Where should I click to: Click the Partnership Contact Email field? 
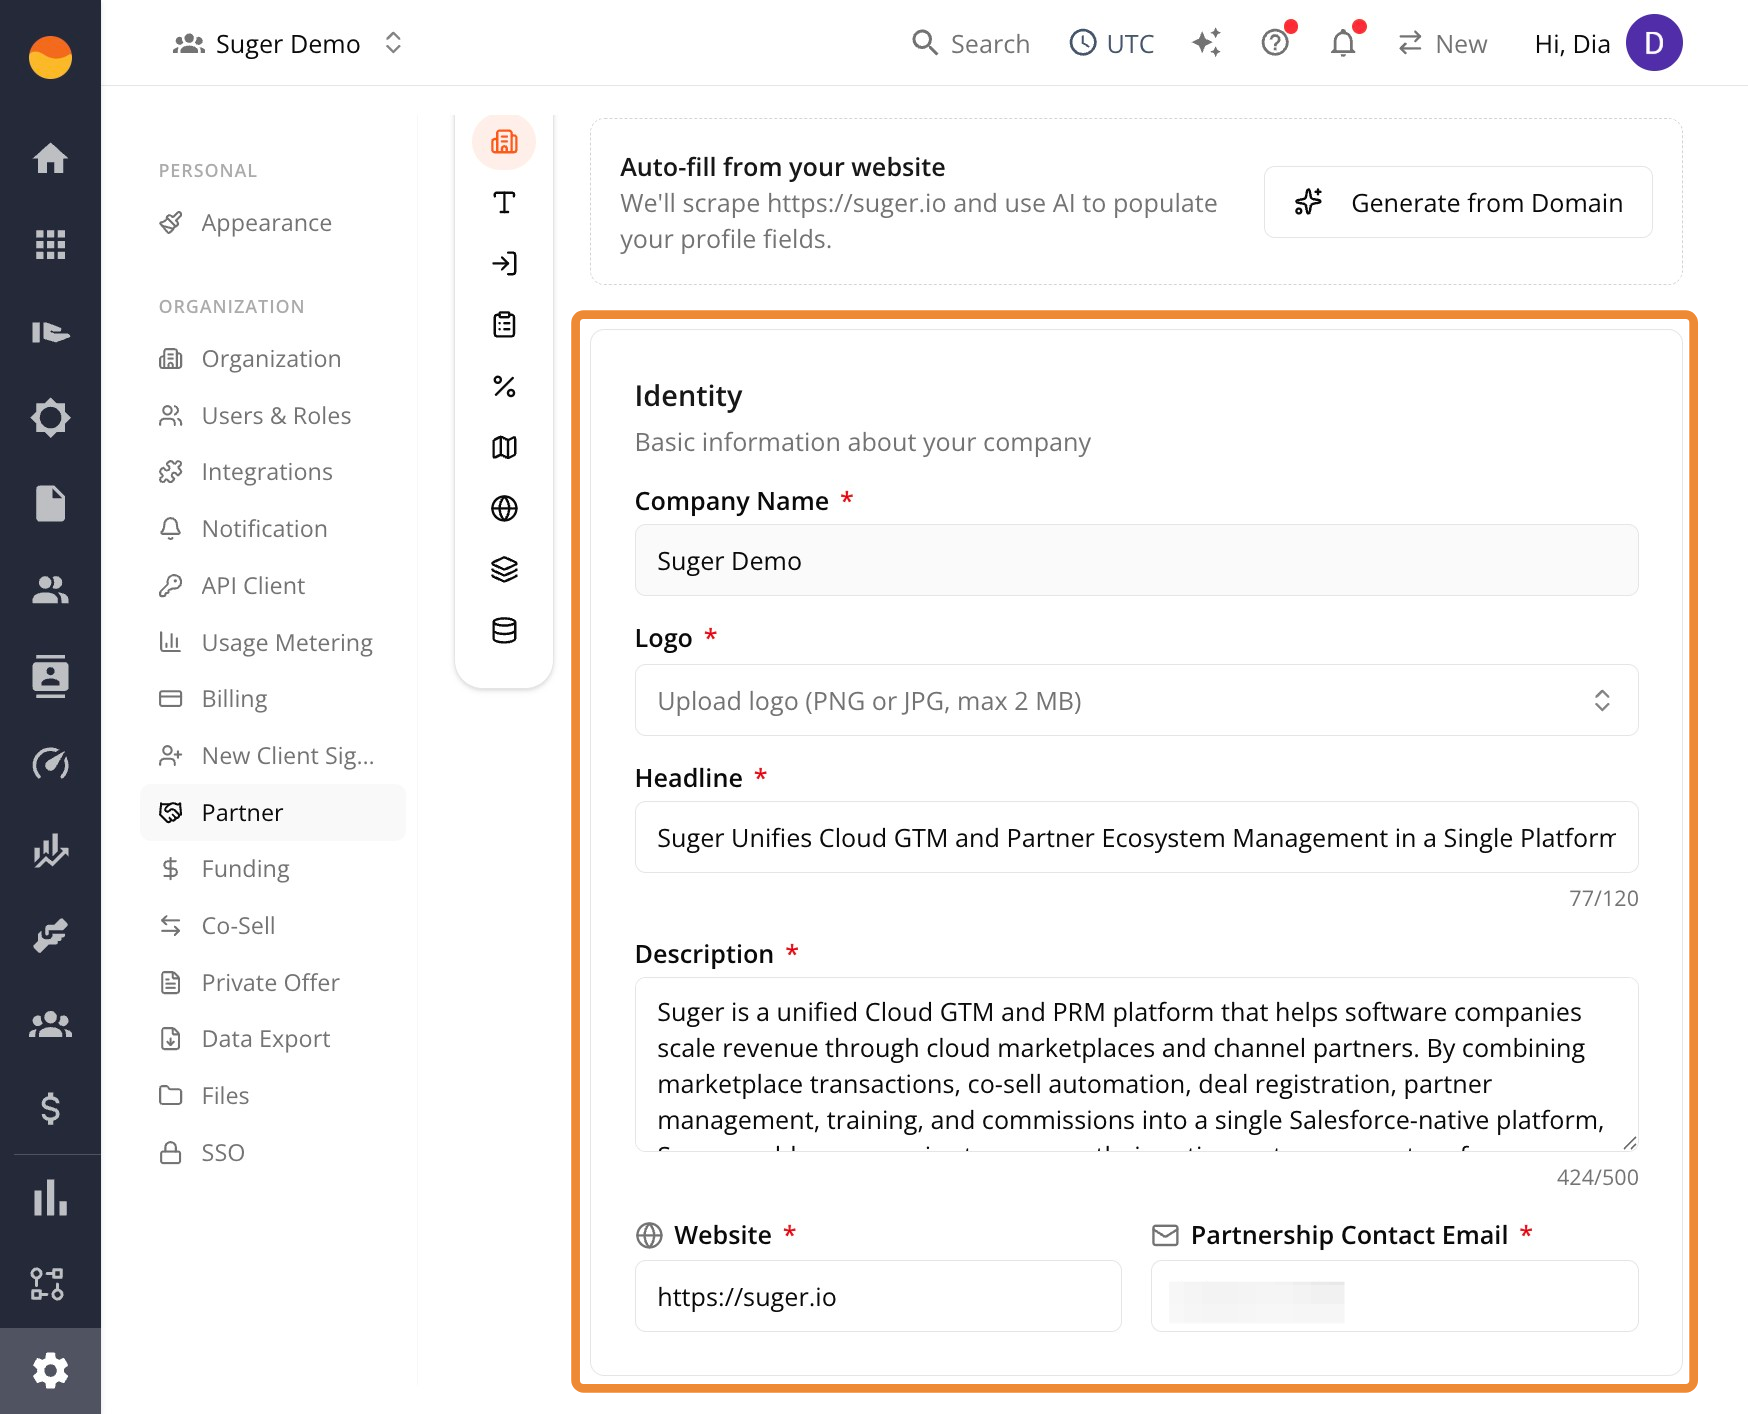tap(1394, 1296)
